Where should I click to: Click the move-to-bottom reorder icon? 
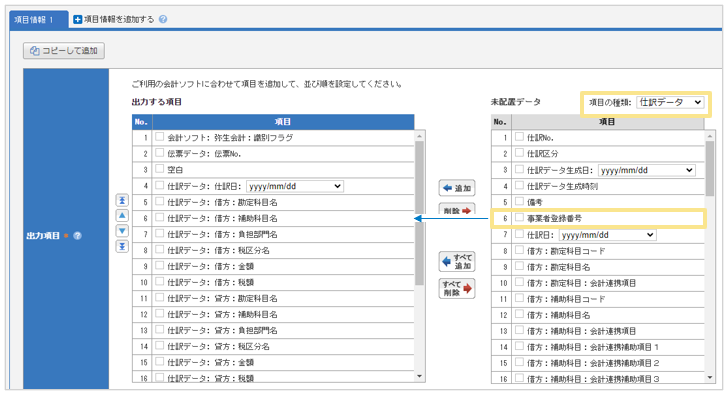[122, 246]
